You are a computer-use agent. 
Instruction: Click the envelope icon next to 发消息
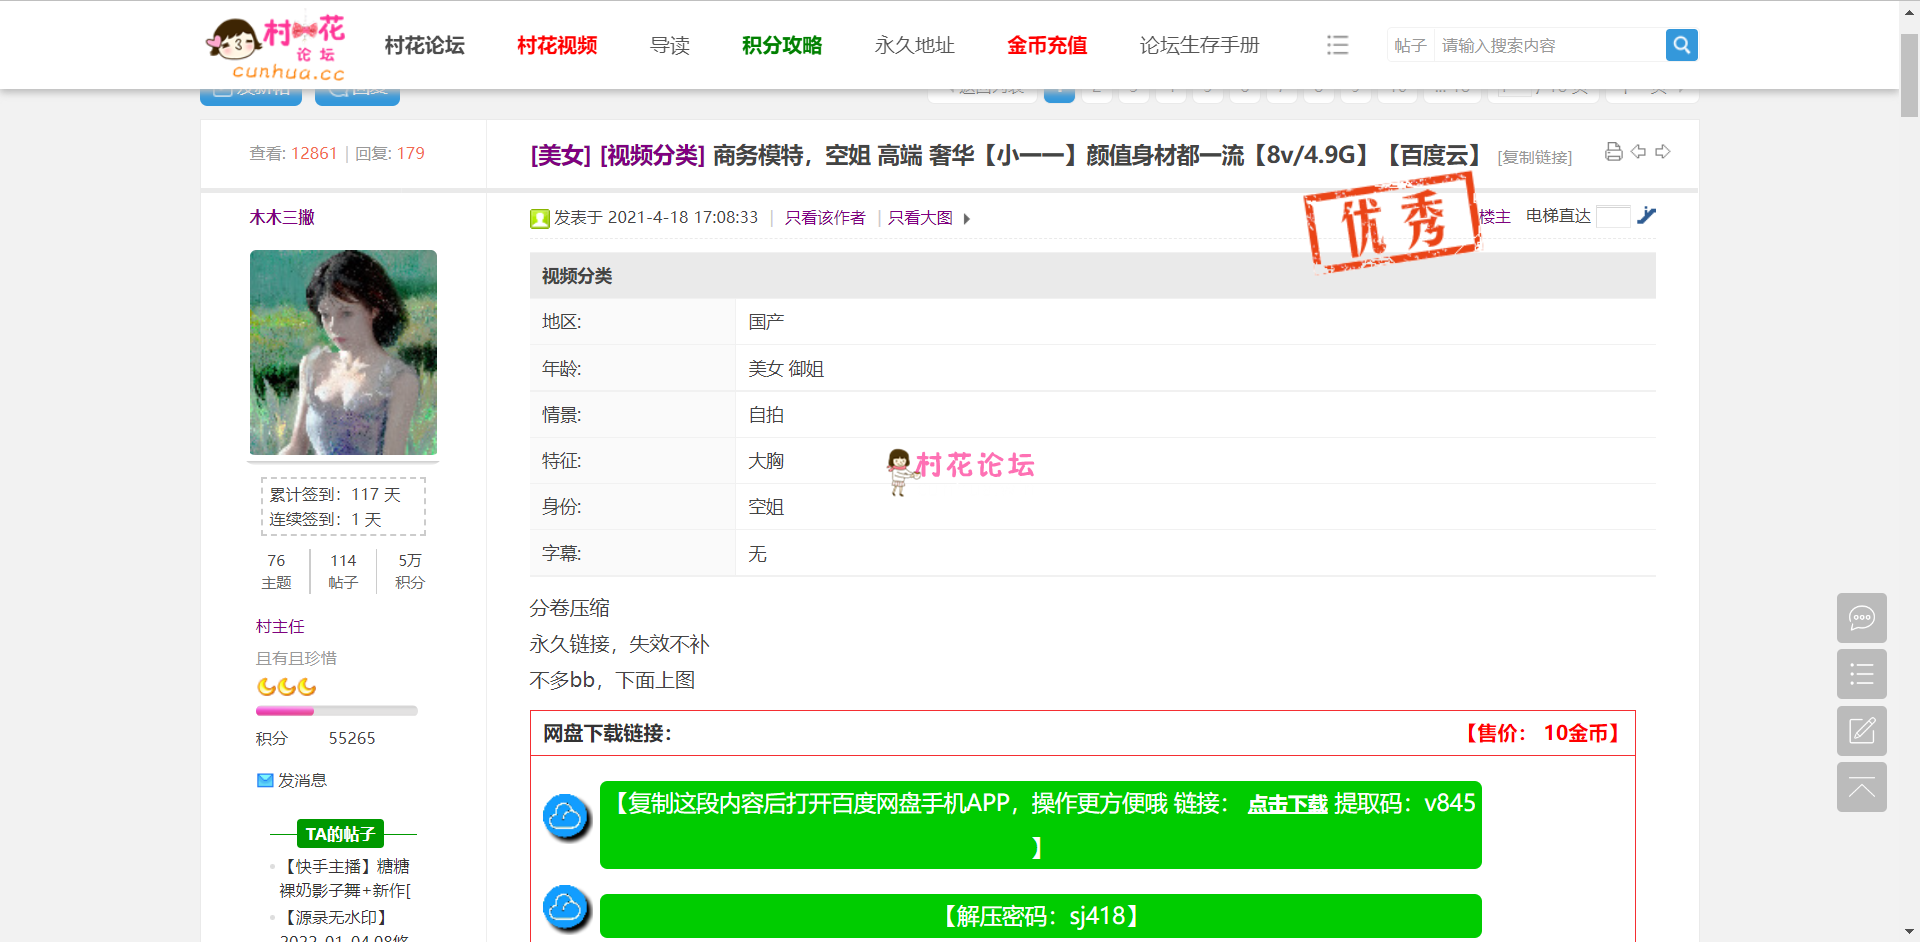pyautogui.click(x=265, y=780)
